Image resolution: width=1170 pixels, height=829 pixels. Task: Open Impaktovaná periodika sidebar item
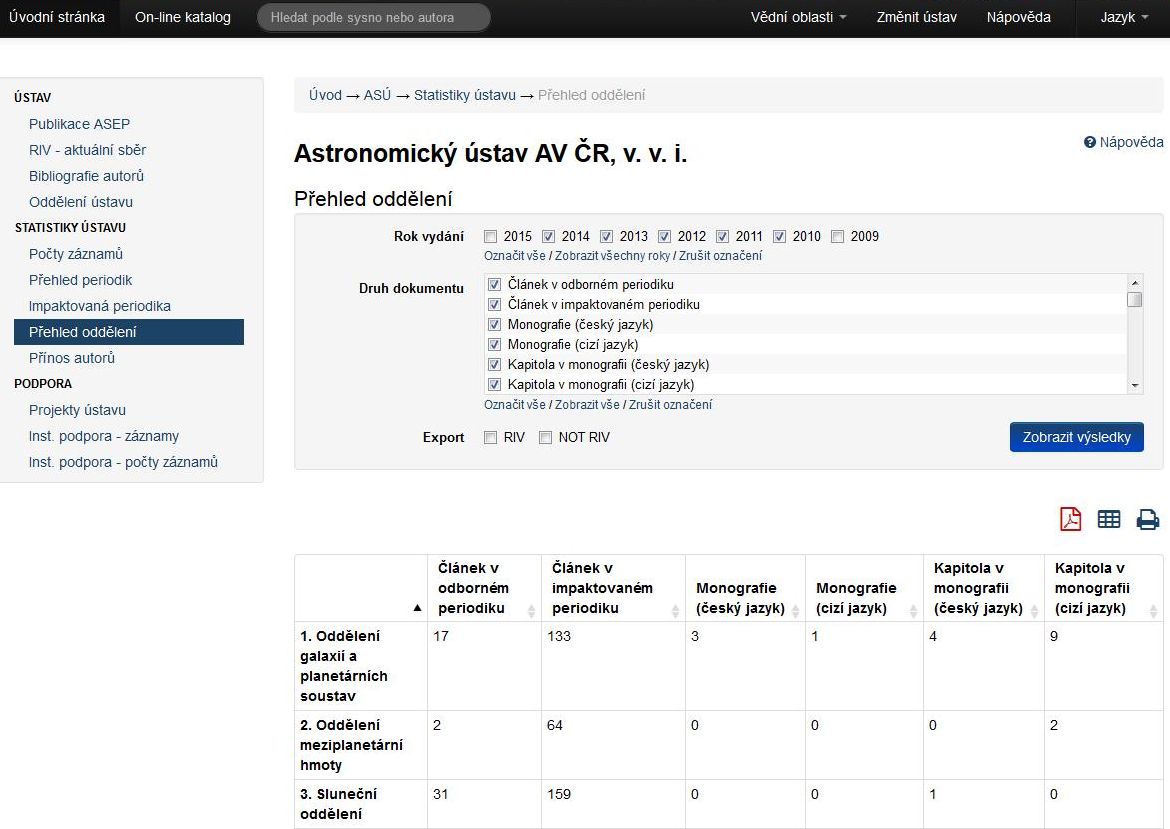point(99,307)
